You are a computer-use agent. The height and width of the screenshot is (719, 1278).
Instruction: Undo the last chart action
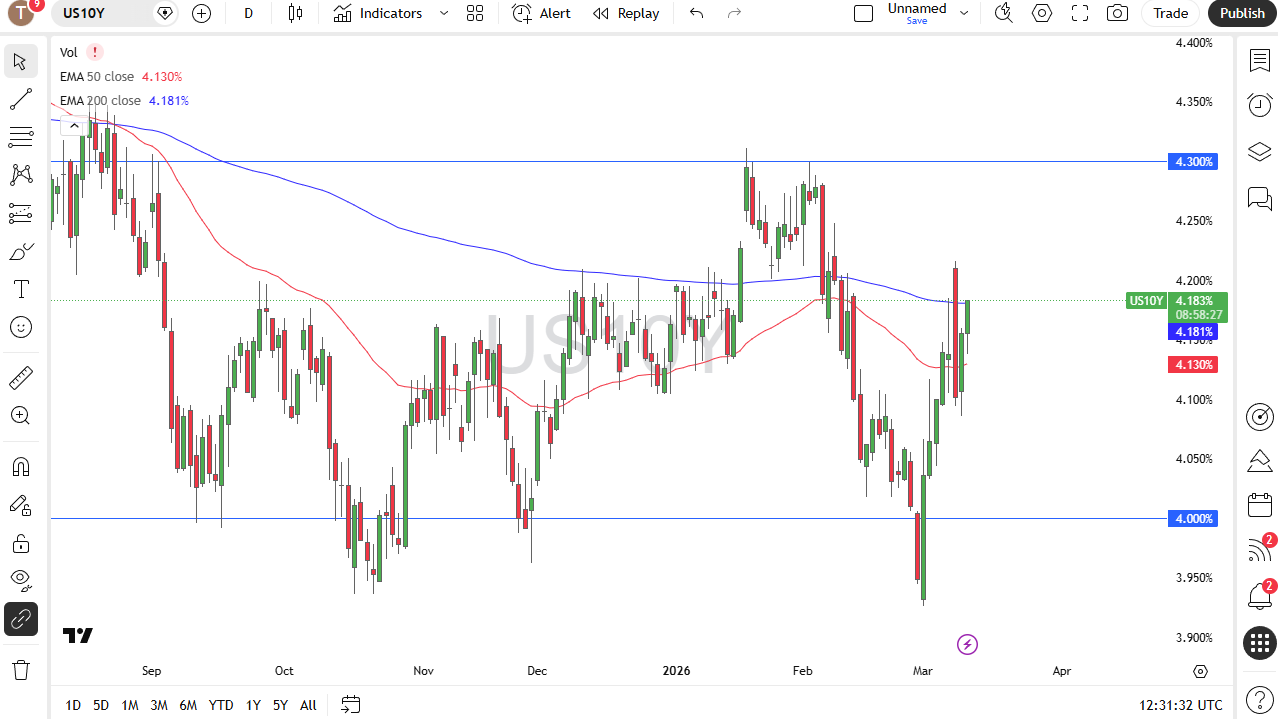tap(697, 13)
